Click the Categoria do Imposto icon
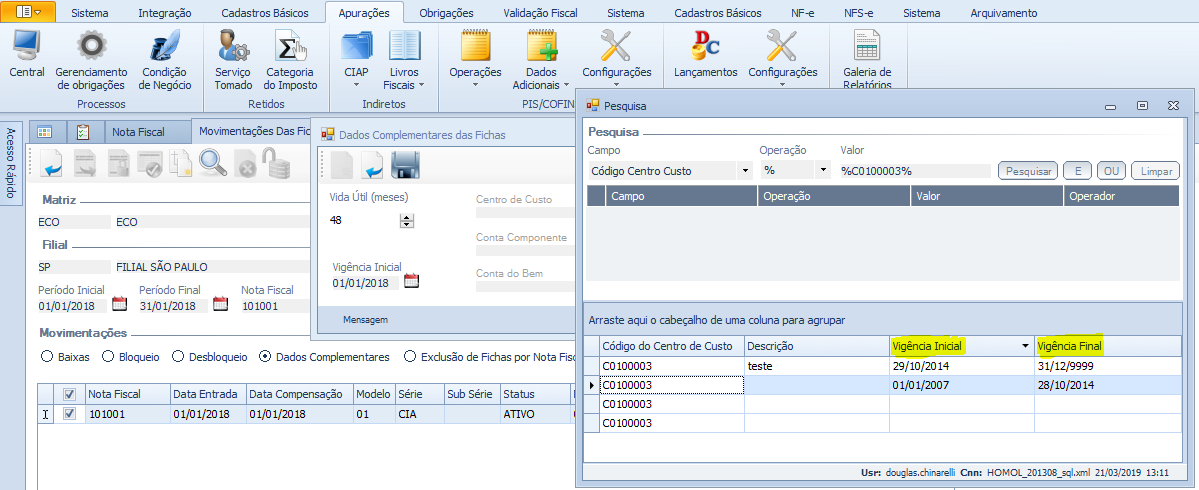 click(290, 47)
